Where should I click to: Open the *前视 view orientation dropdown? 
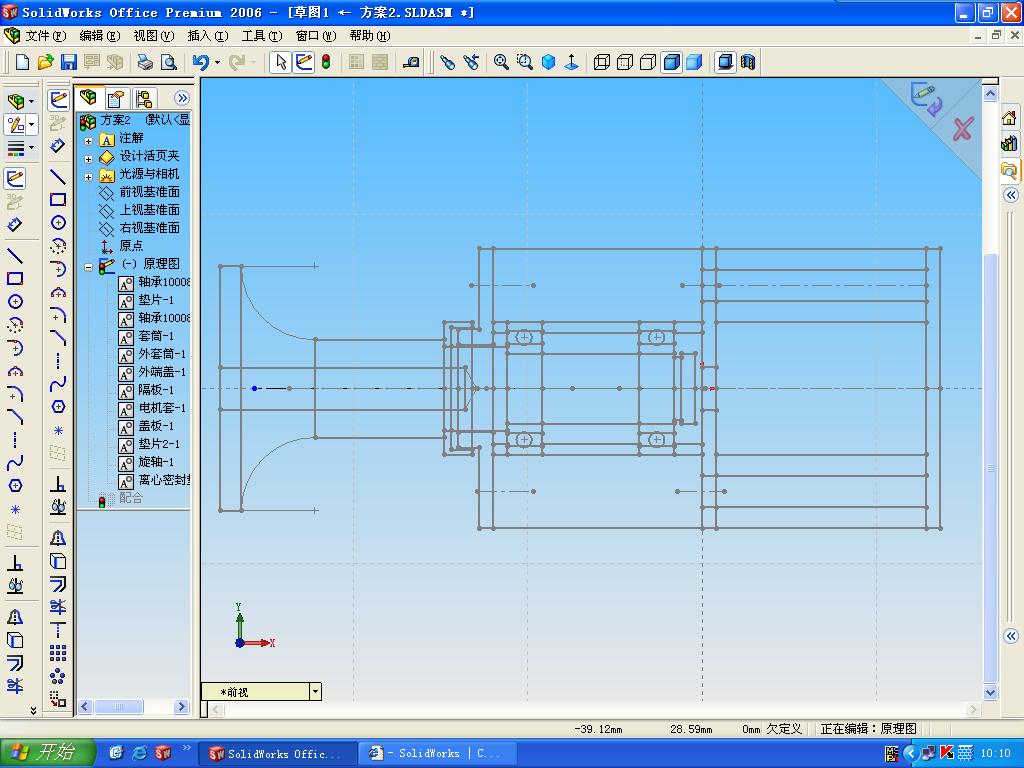pos(315,692)
